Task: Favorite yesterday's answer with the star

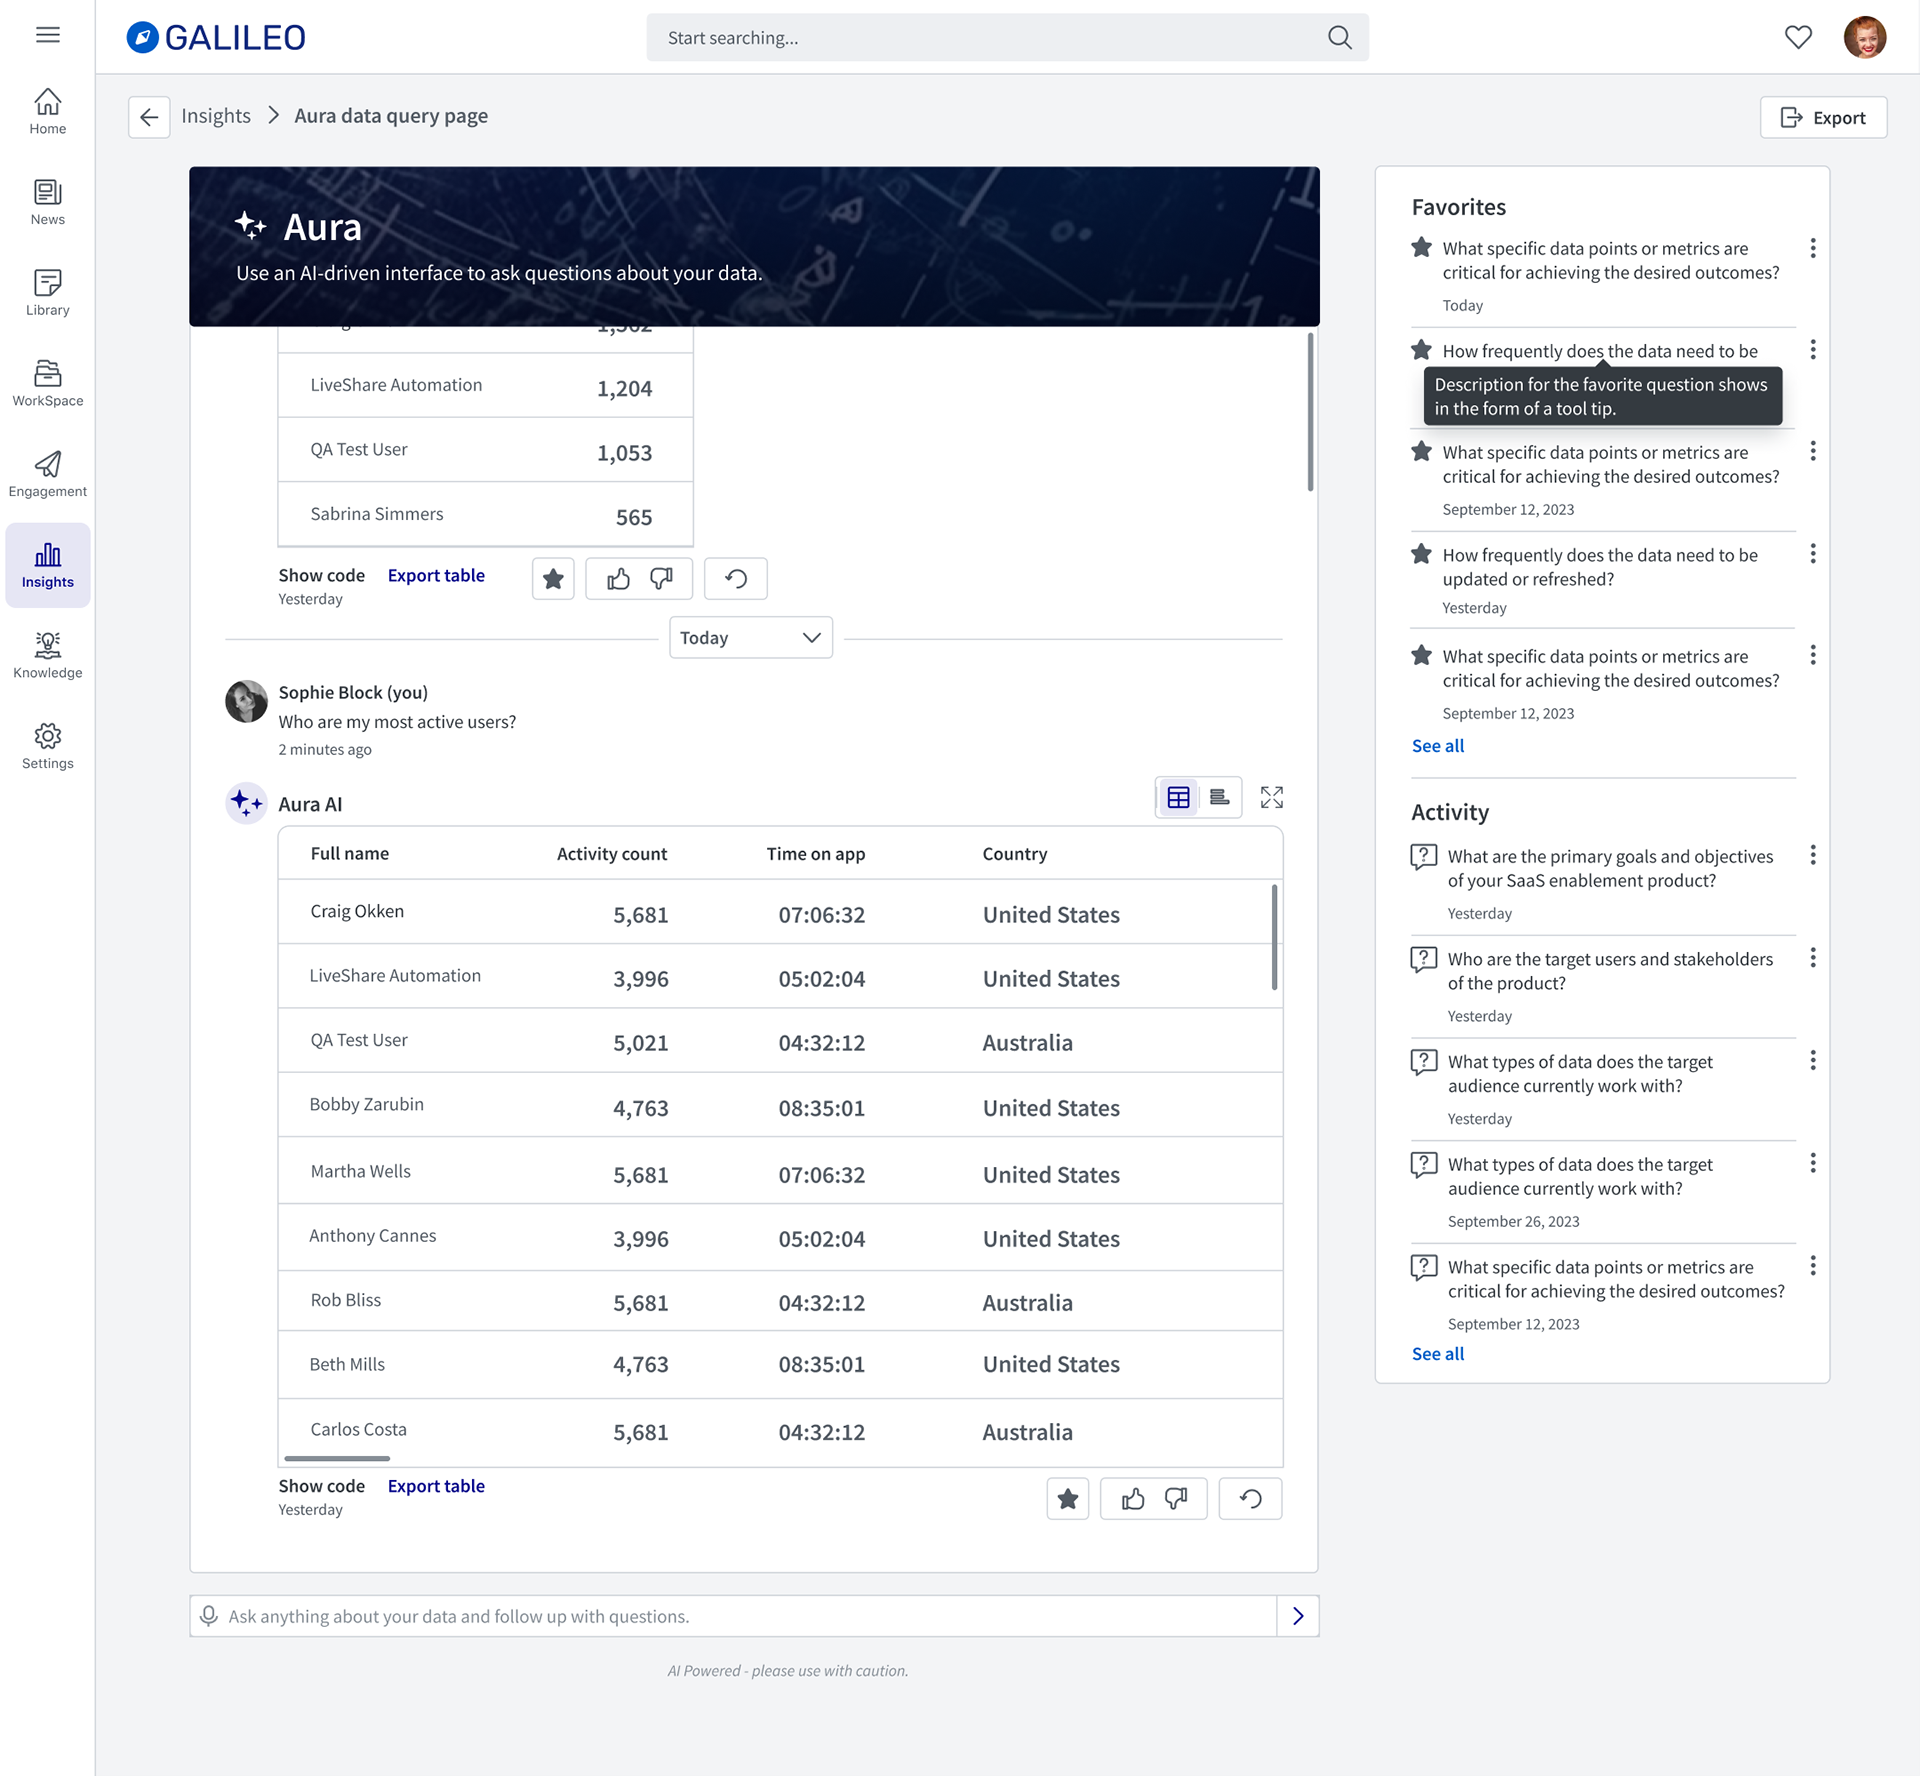Action: (553, 578)
